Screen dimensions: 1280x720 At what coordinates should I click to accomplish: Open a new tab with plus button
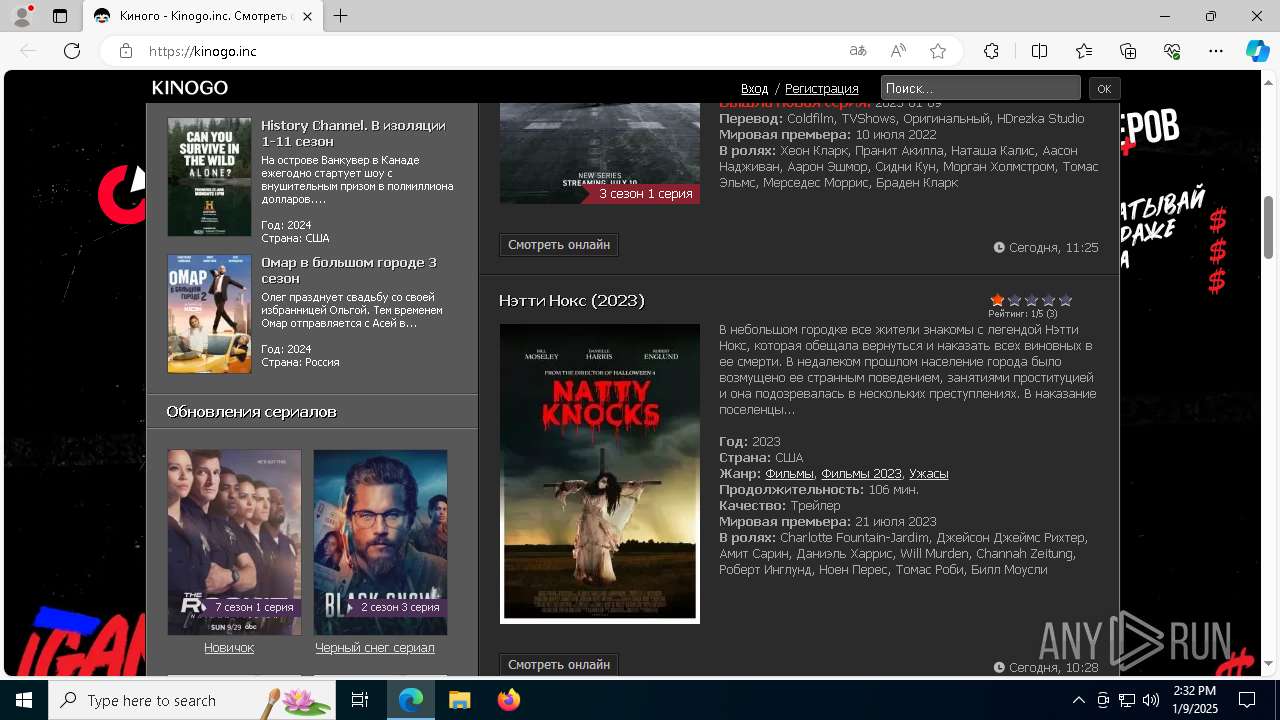[341, 16]
